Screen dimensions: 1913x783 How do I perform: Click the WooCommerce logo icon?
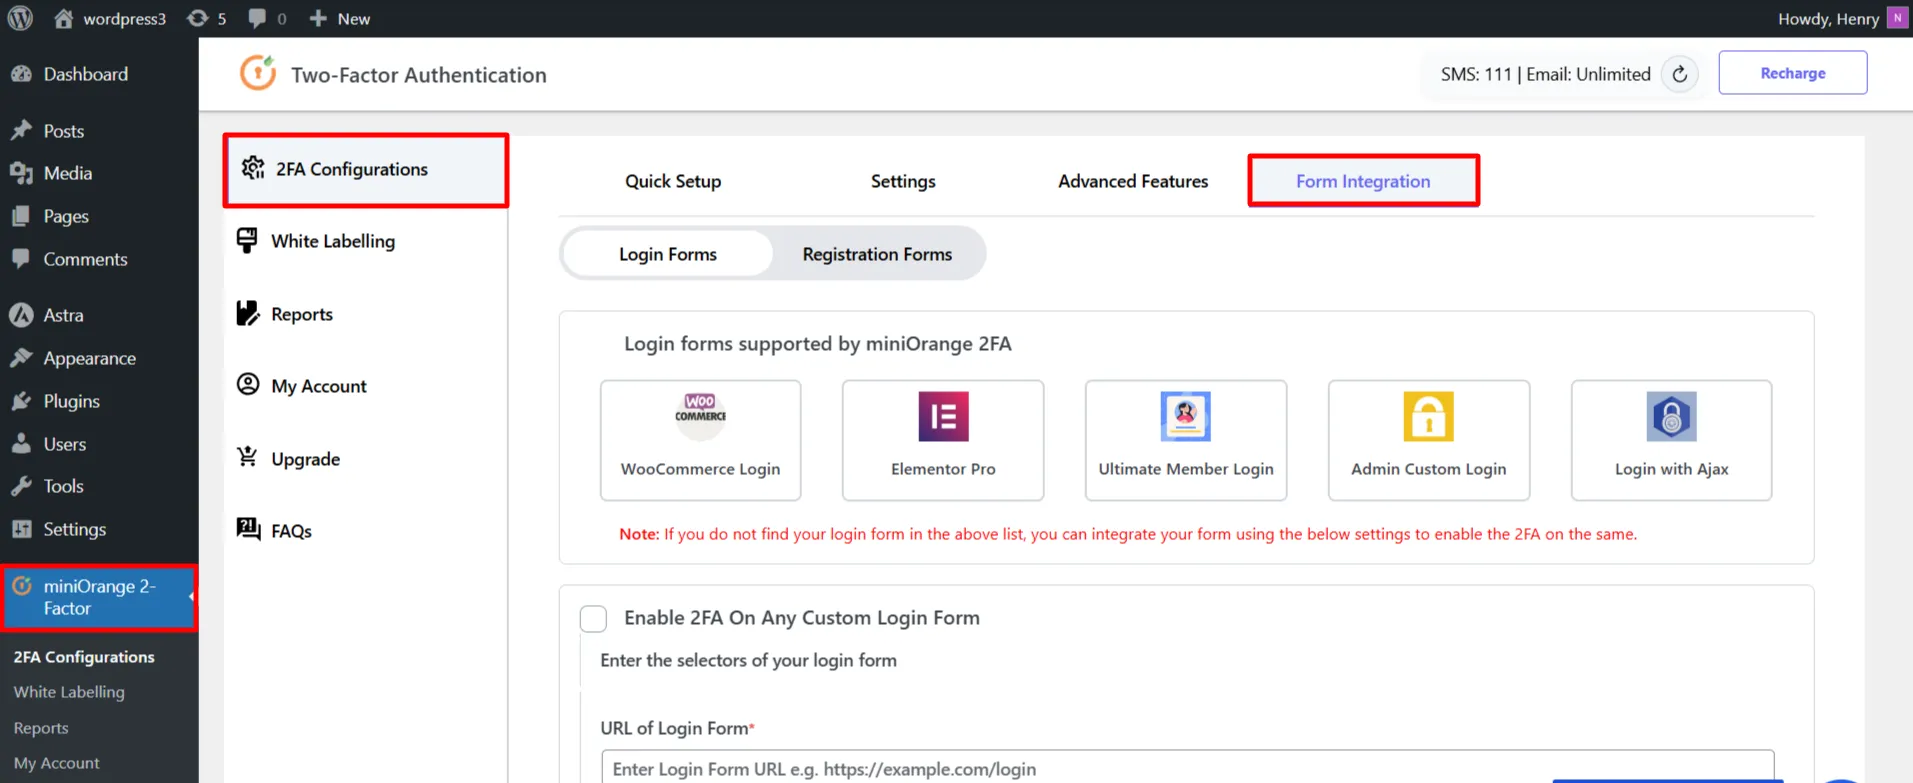pyautogui.click(x=700, y=416)
